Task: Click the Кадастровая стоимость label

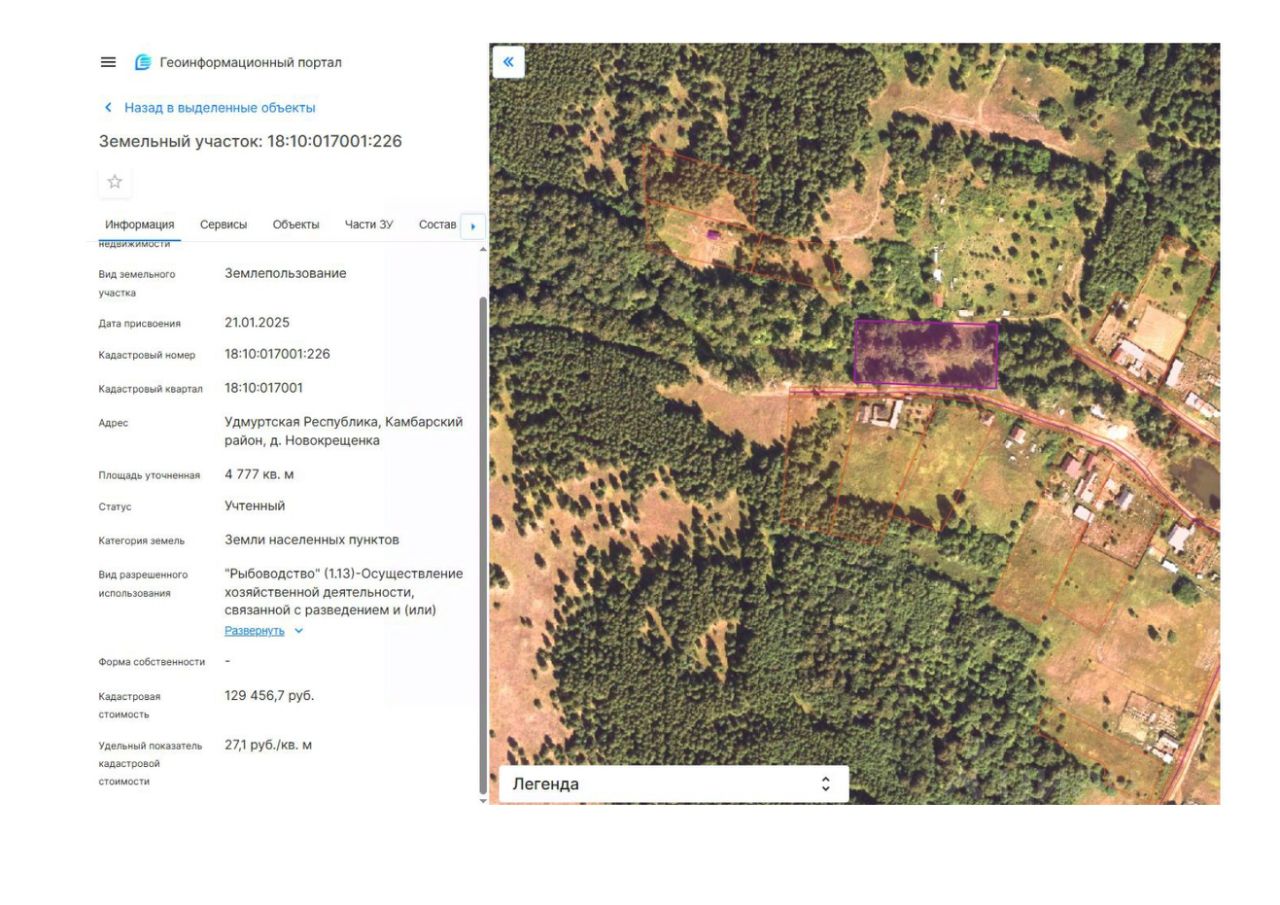Action: (129, 705)
